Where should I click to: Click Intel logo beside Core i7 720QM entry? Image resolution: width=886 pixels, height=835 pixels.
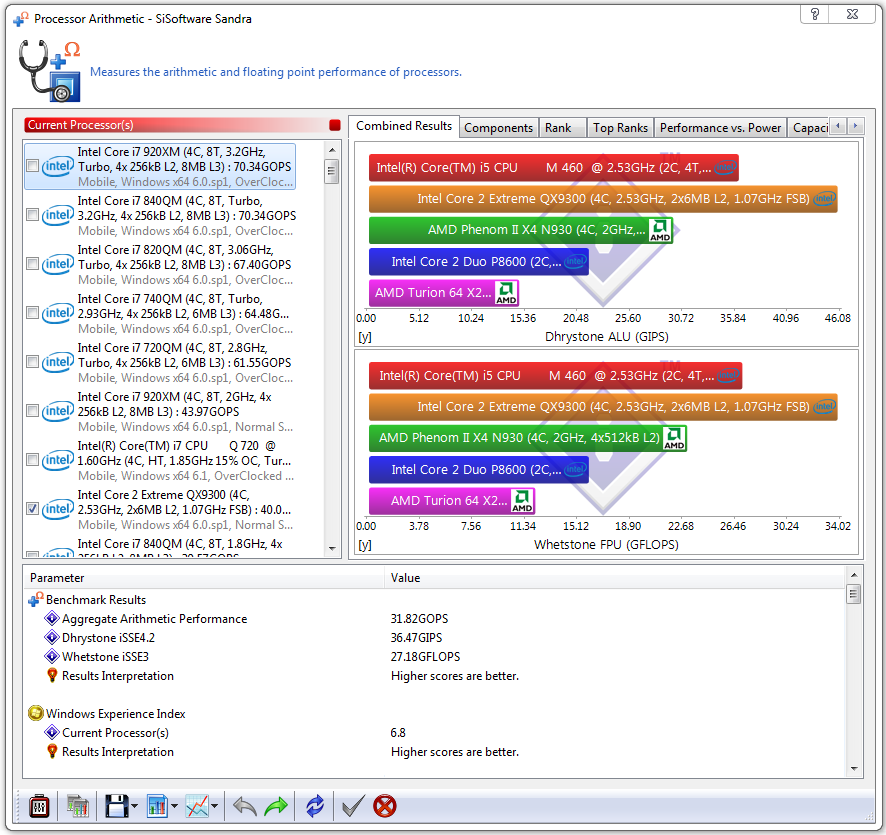tap(58, 362)
